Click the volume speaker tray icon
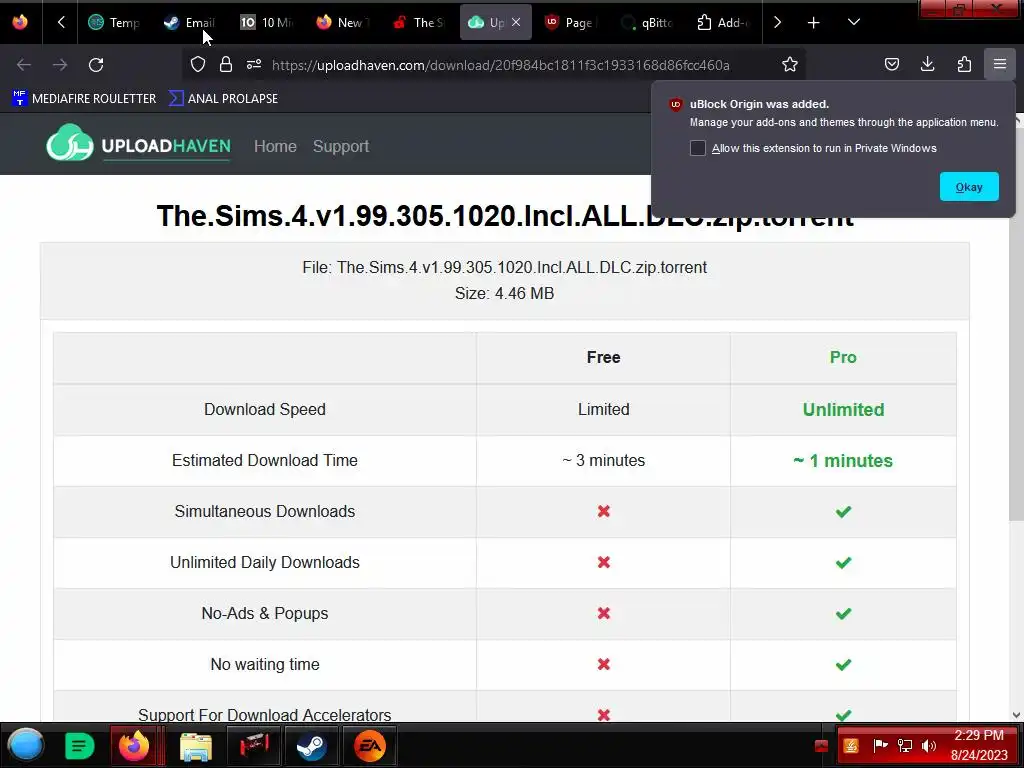This screenshot has height=768, width=1024. coord(929,745)
